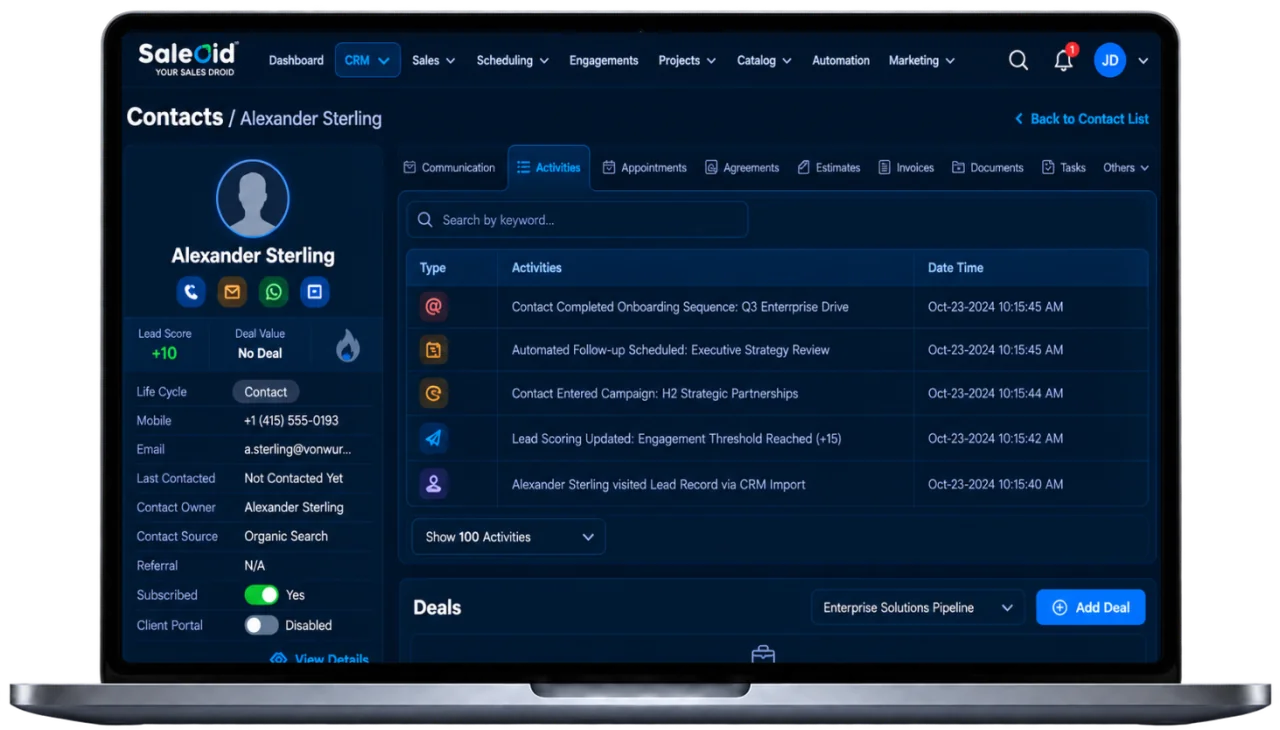The image size is (1280, 730).
Task: Click the Type column header
Action: coord(433,268)
